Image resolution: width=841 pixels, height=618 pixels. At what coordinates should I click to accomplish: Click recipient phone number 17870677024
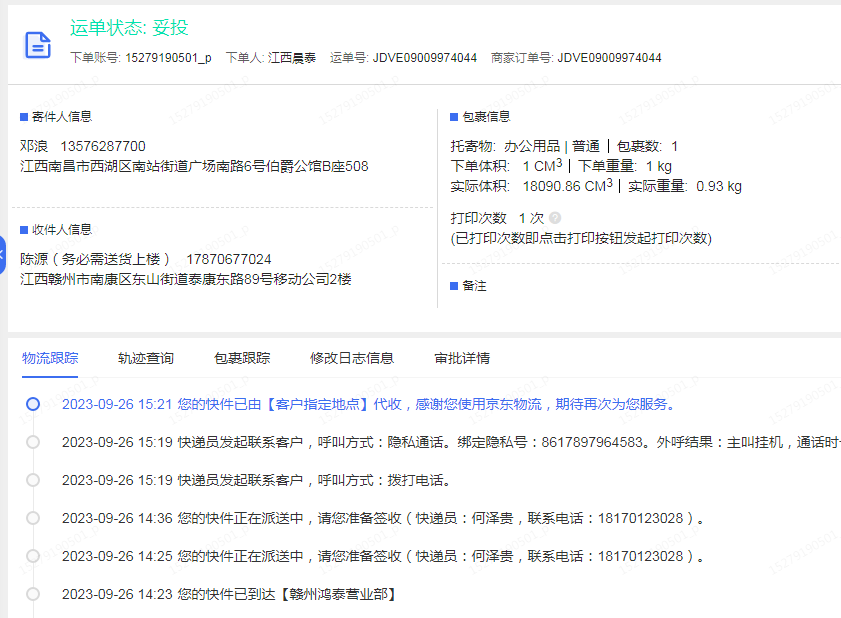click(228, 259)
